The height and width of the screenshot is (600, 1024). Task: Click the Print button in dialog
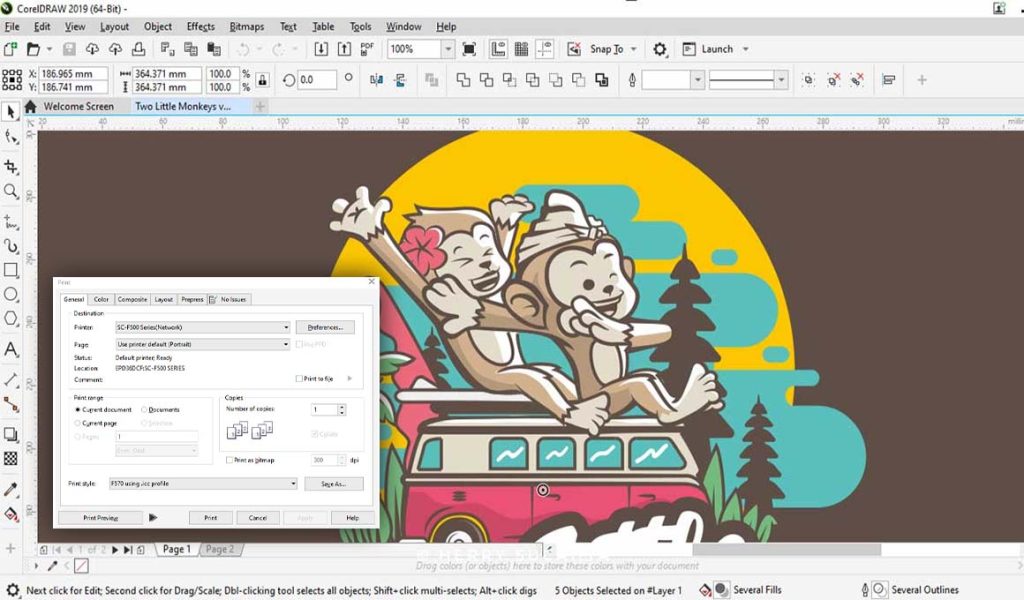[x=211, y=518]
